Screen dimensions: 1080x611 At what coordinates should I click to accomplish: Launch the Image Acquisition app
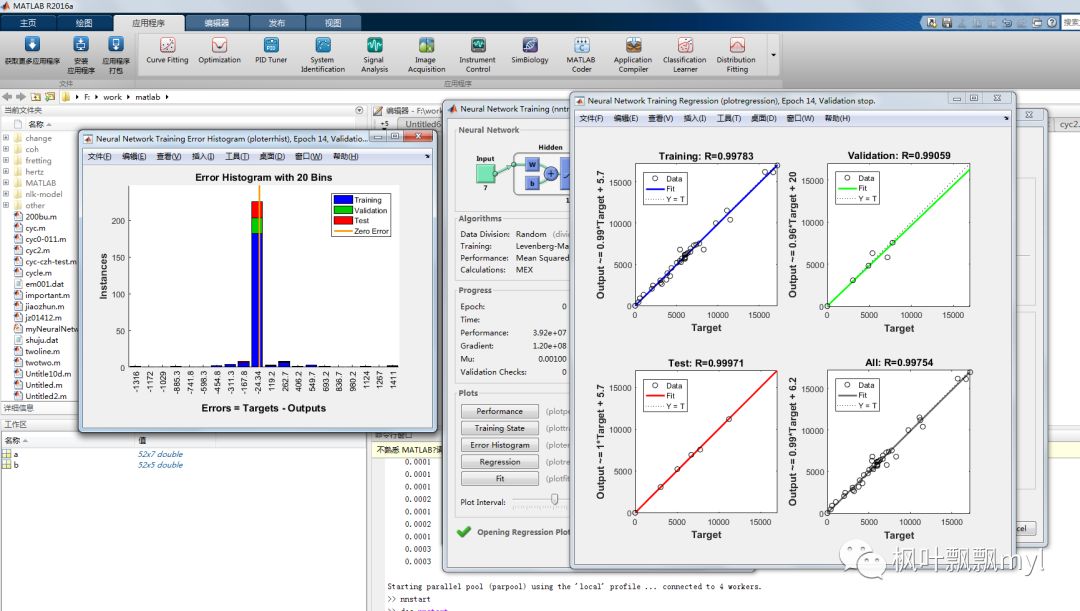click(426, 55)
